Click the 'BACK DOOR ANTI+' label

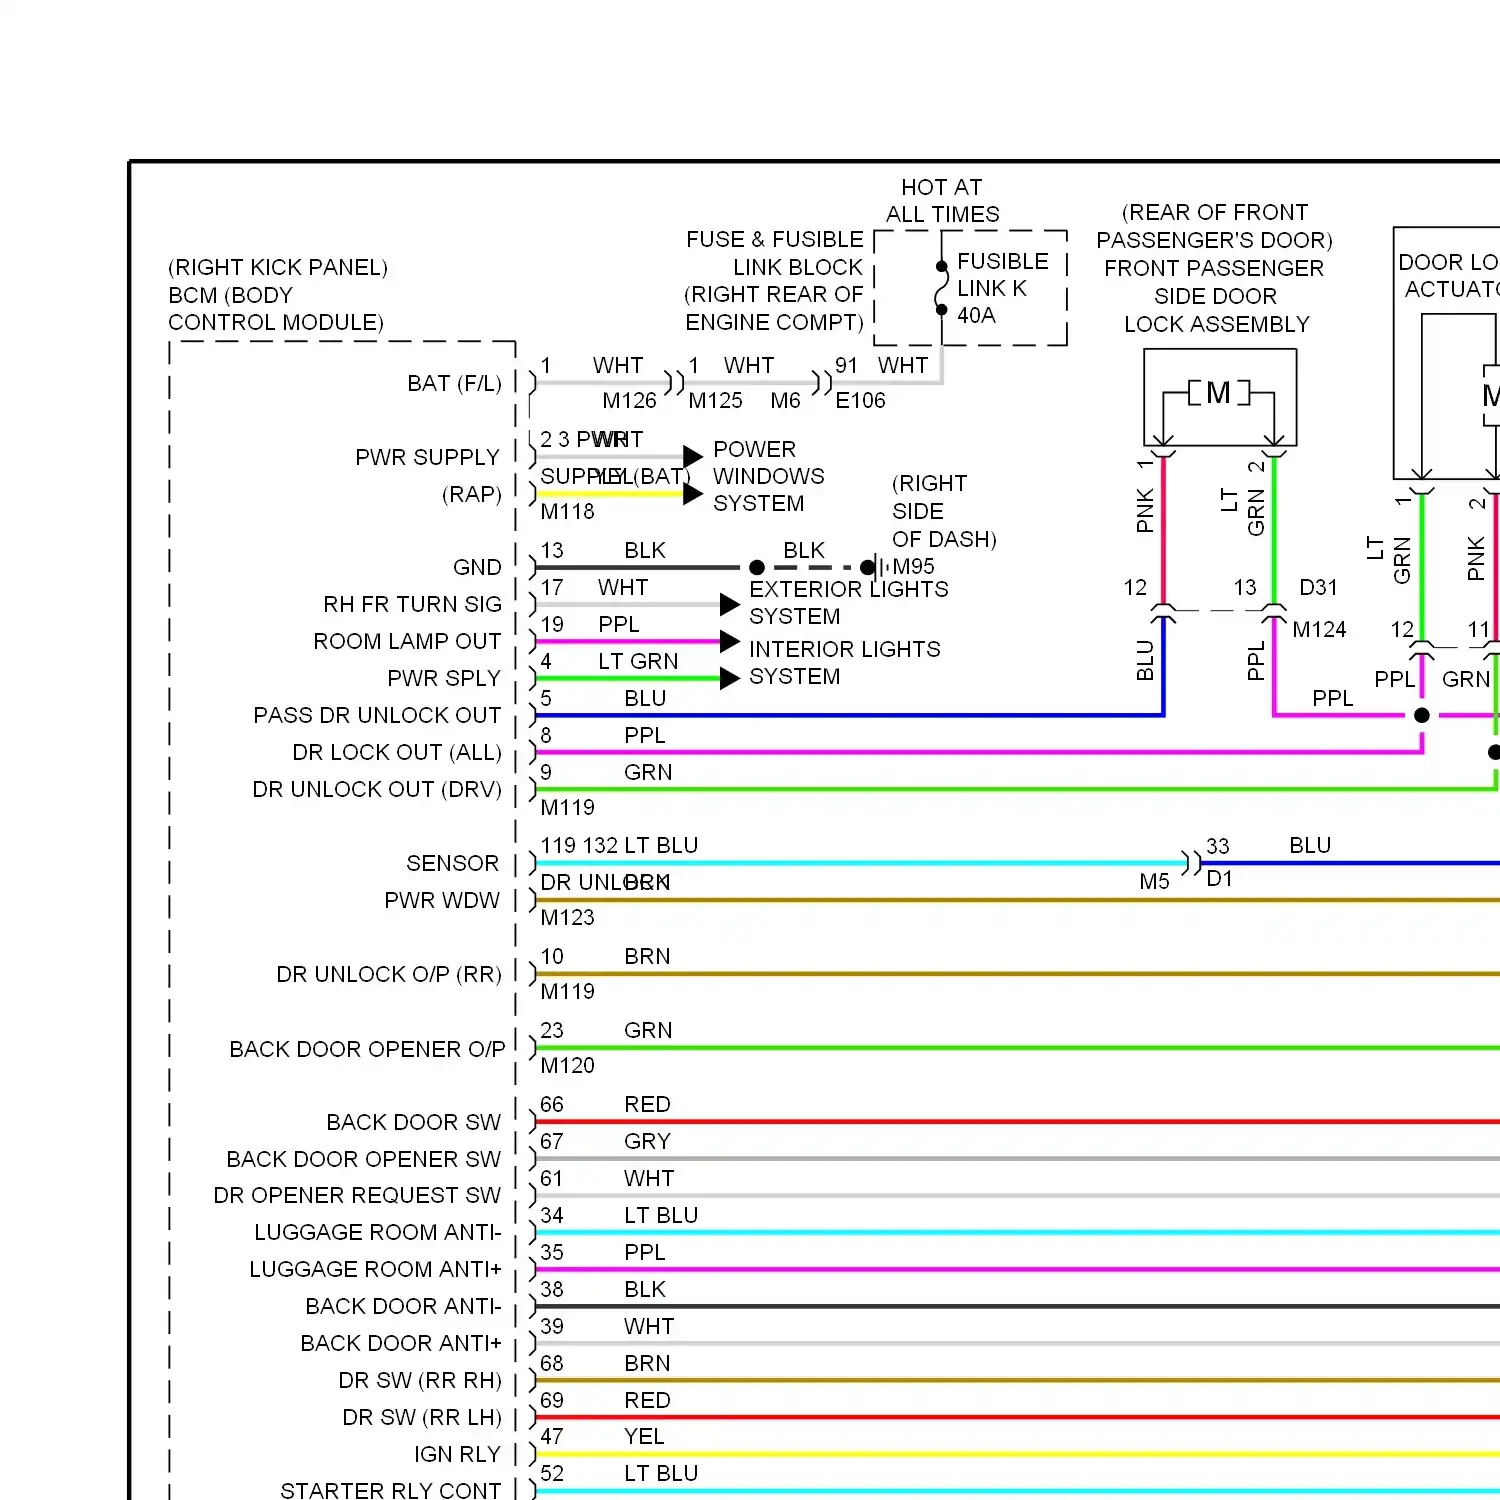pyautogui.click(x=401, y=1343)
